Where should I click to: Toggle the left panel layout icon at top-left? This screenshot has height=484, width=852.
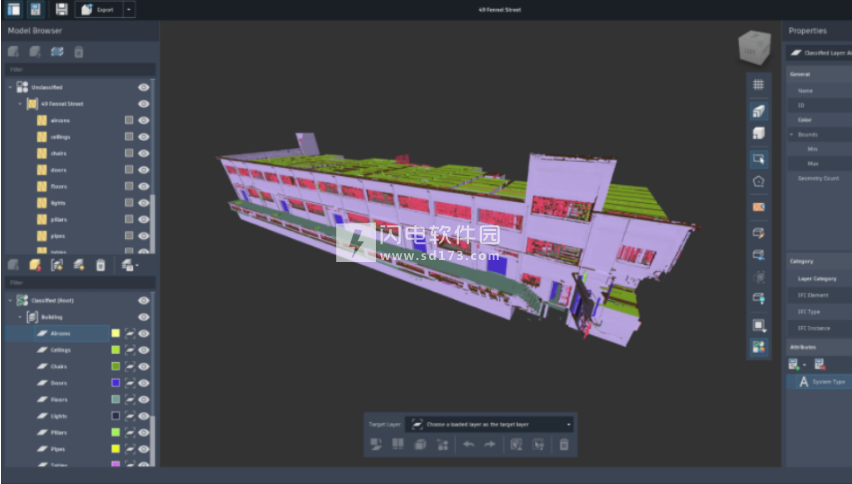tap(14, 9)
